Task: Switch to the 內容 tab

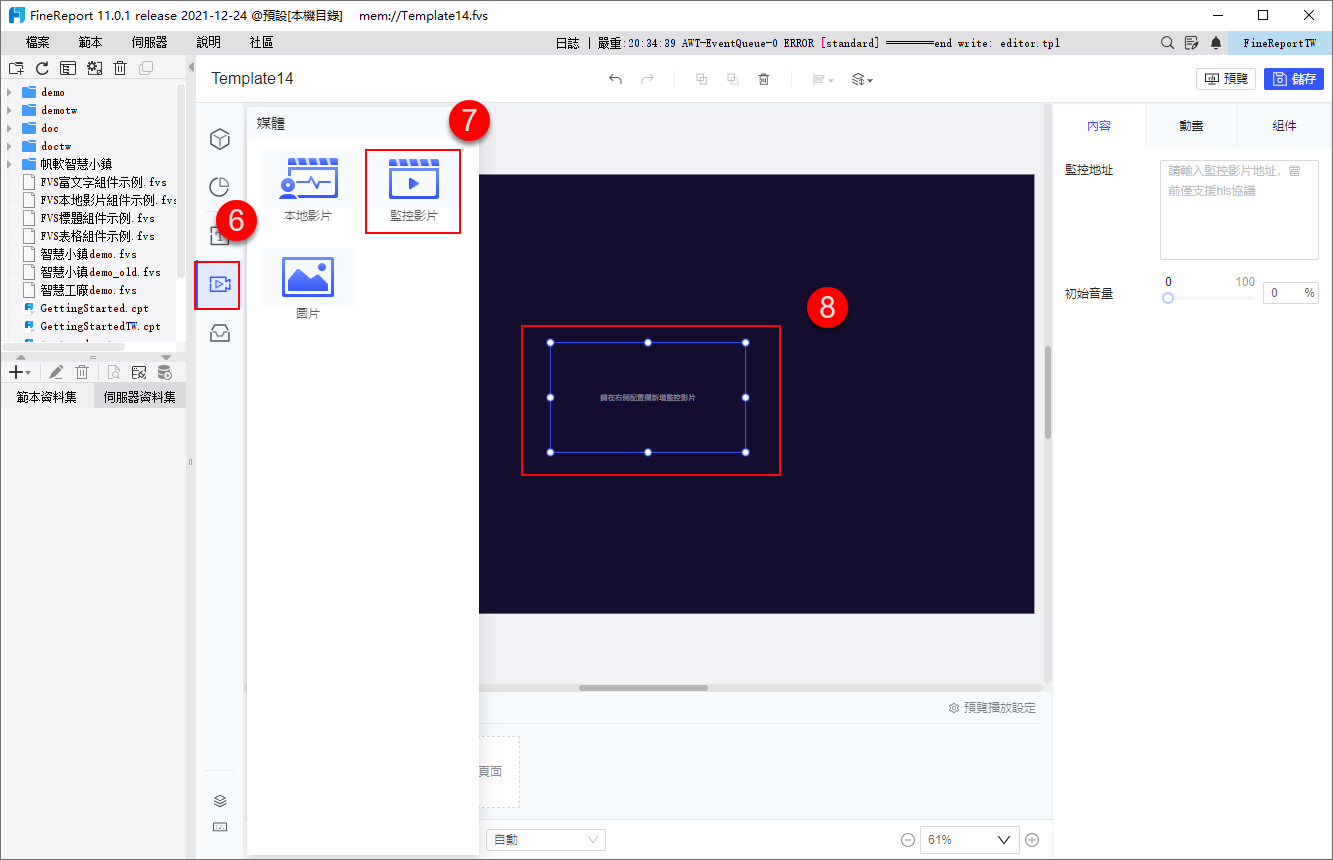Action: (1099, 126)
